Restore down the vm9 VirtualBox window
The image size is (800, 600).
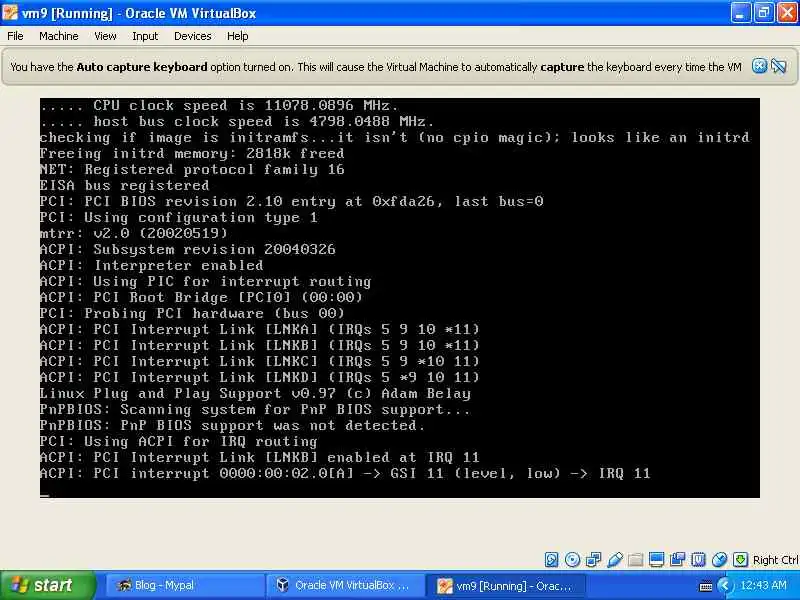pos(763,13)
